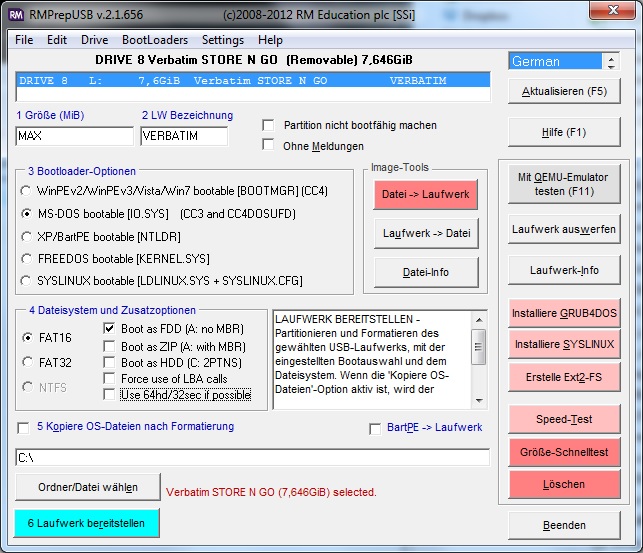Image resolution: width=643 pixels, height=553 pixels.
Task: Click Laufwerk auswerfen button
Action: pos(564,229)
